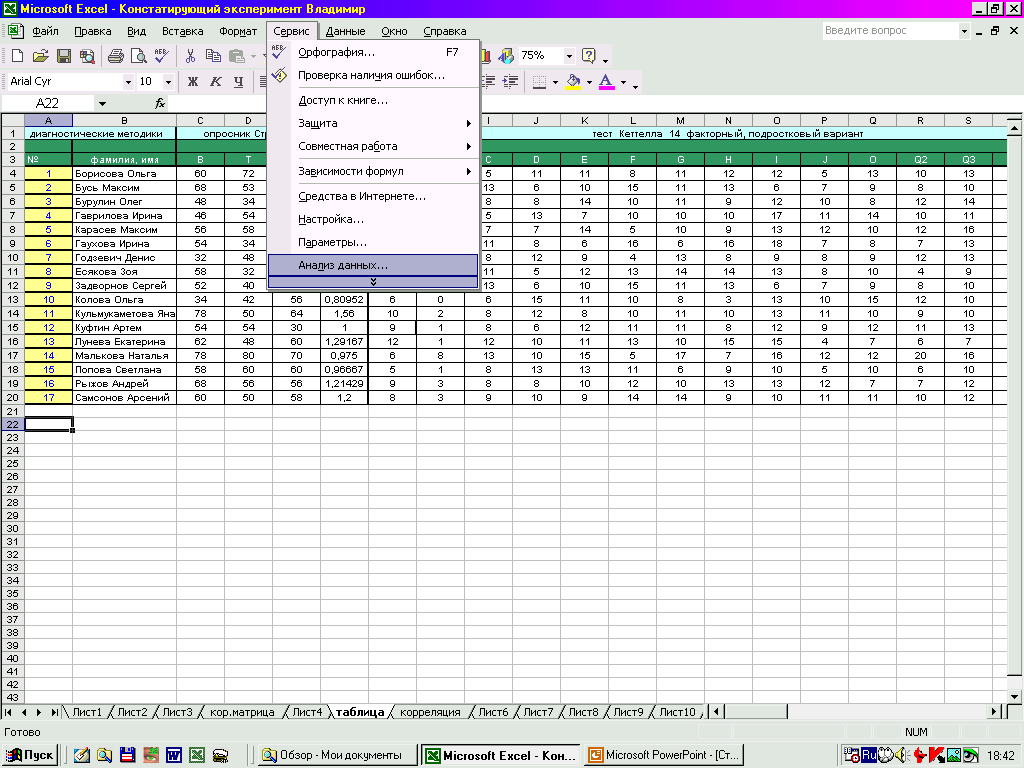This screenshot has width=1024, height=768.
Task: Print the sheet using the printer icon
Action: pyautogui.click(x=115, y=56)
